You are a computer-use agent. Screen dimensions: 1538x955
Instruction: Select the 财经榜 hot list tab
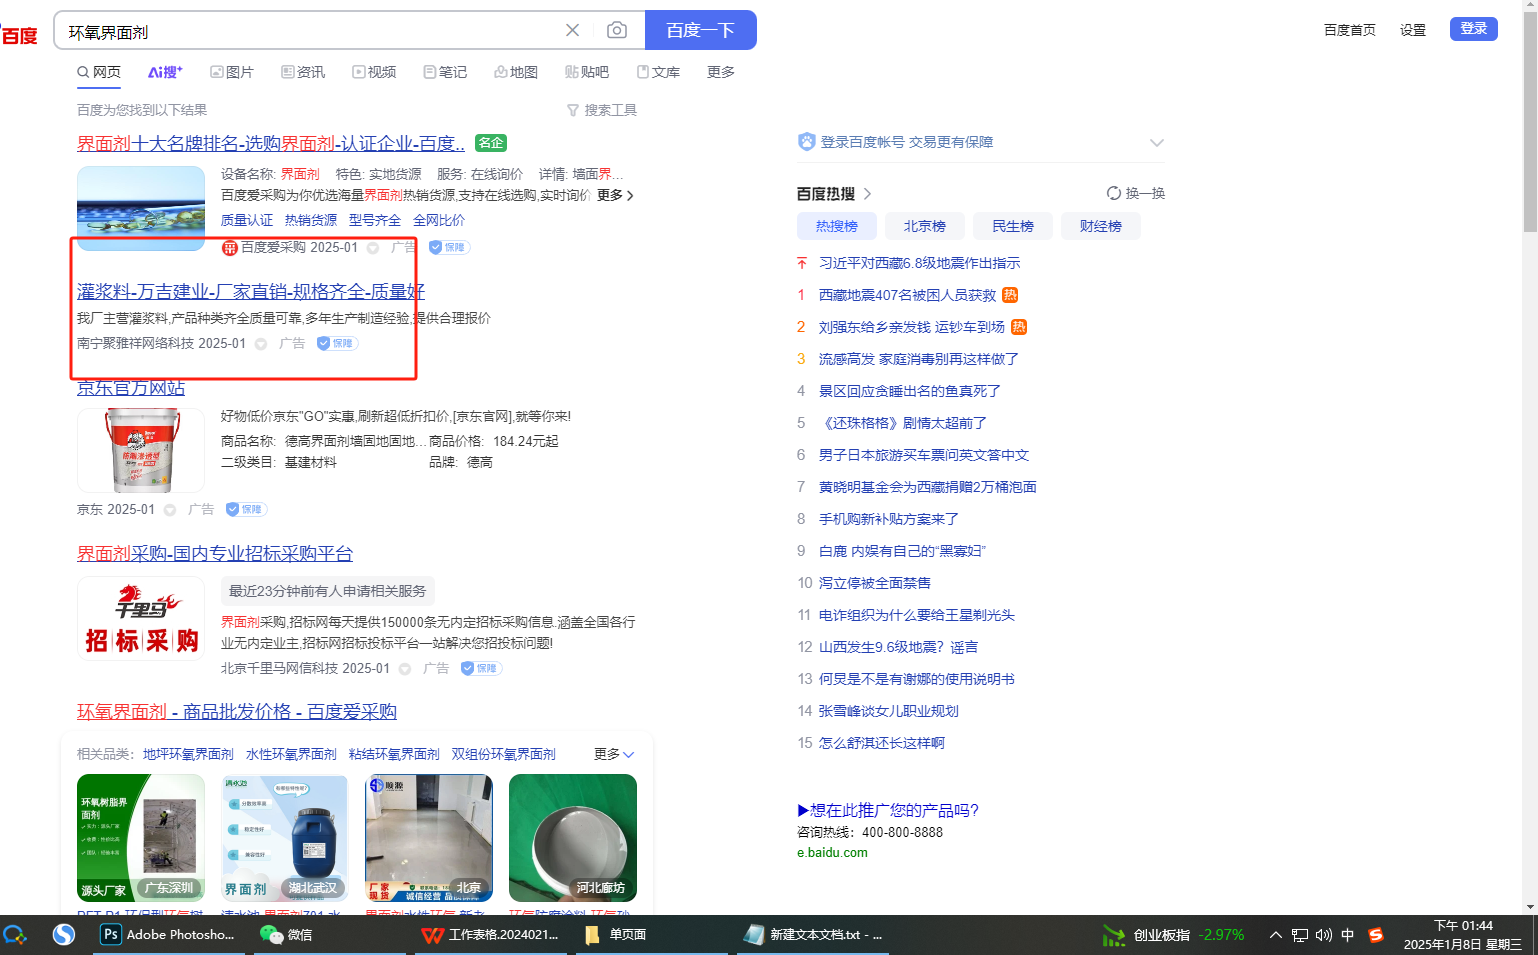tap(1101, 226)
